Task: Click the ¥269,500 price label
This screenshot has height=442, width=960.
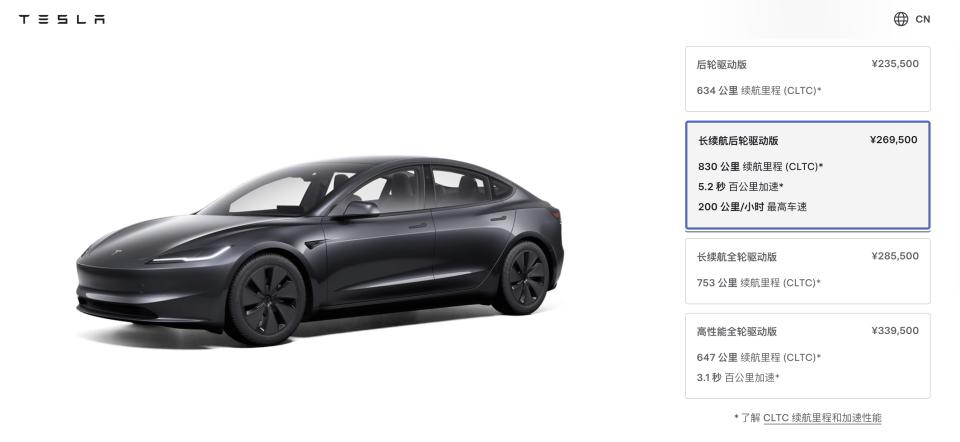Action: pyautogui.click(x=893, y=140)
